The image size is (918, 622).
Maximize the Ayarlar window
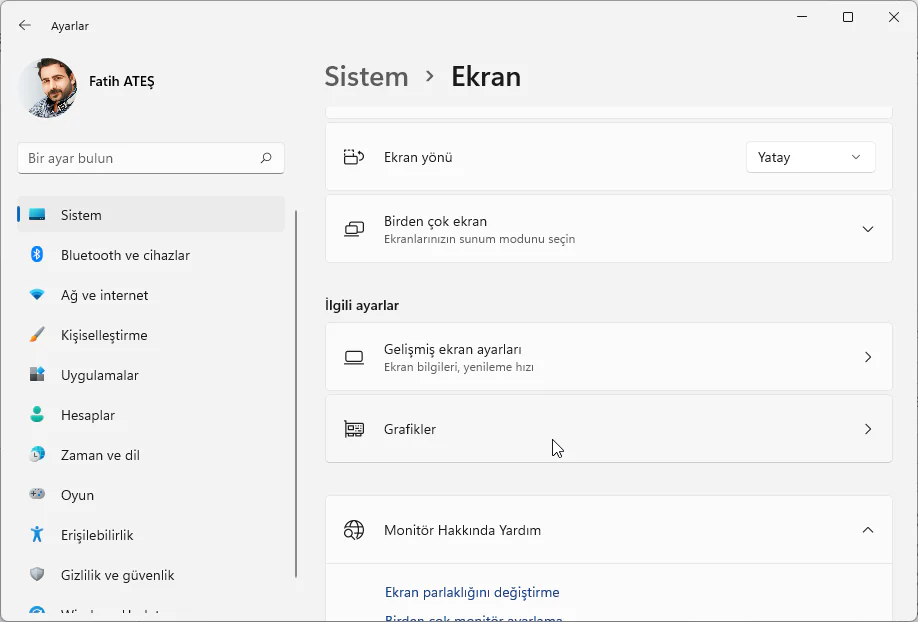tap(848, 17)
